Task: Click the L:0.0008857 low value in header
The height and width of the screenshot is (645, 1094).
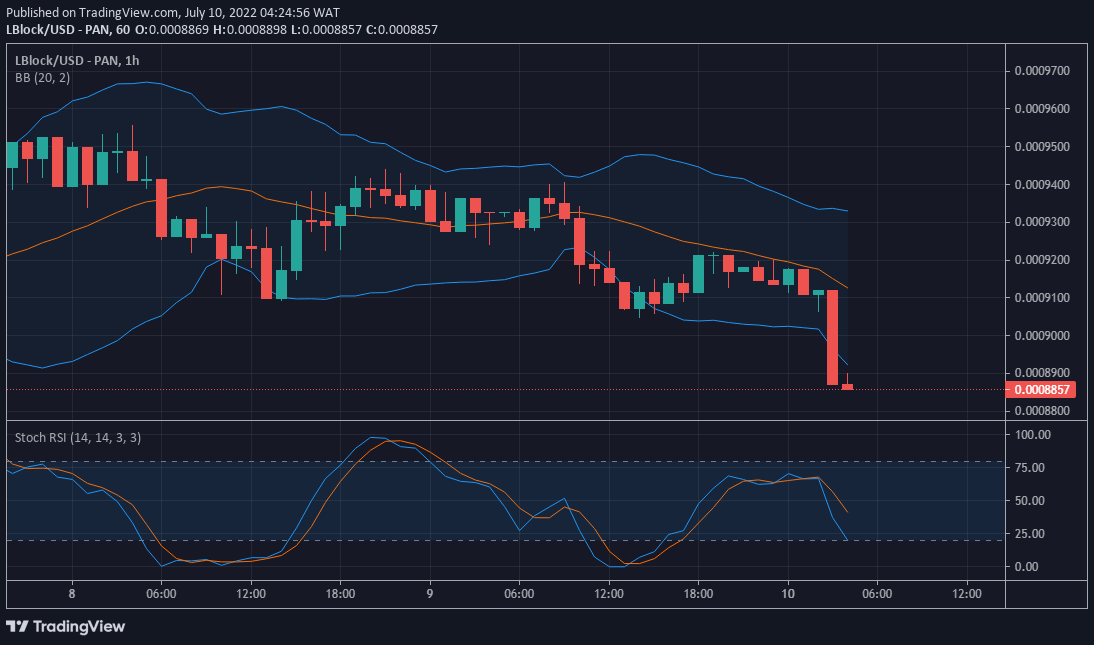Action: (325, 29)
